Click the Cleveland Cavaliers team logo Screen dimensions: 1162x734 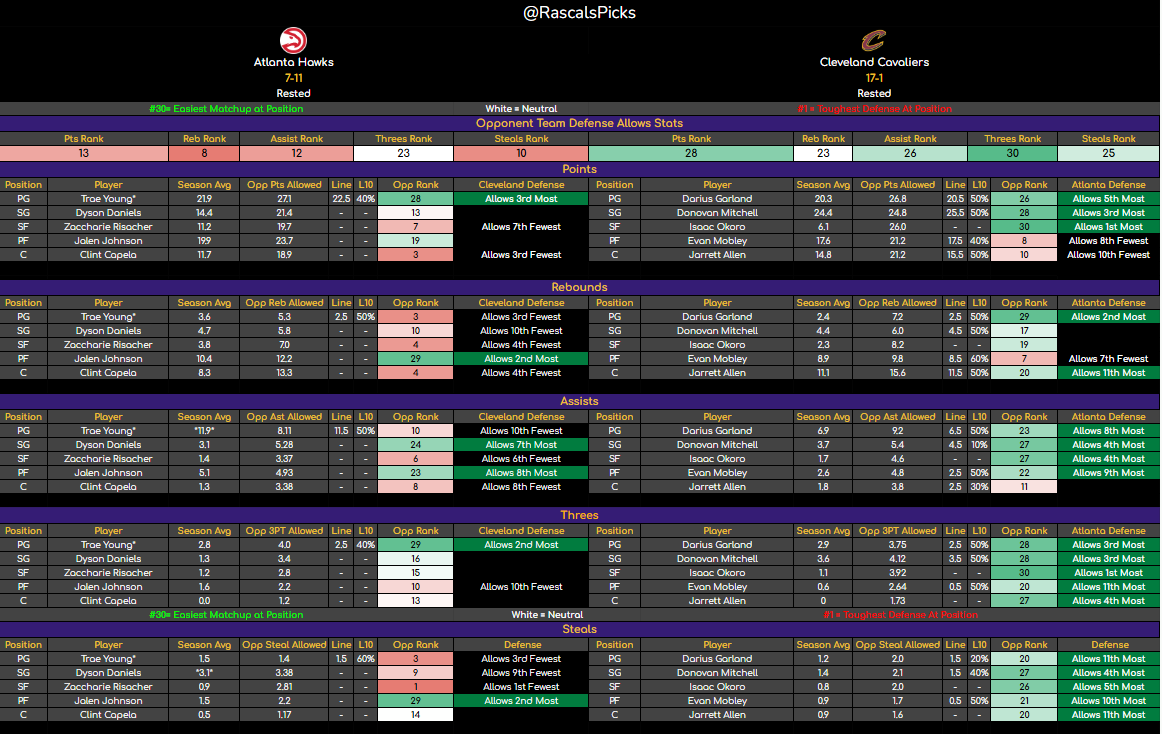coord(874,40)
